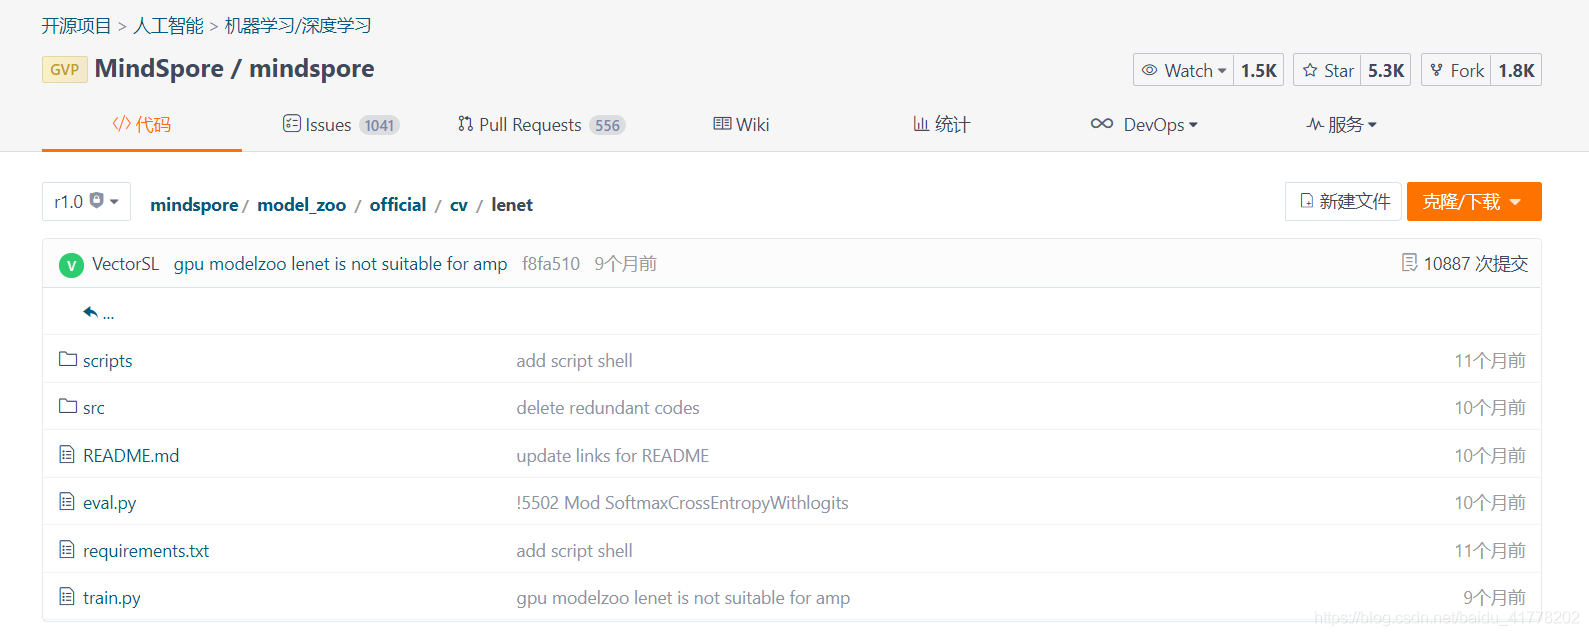Go to mindspore root in path
The height and width of the screenshot is (636, 1589).
pos(194,204)
